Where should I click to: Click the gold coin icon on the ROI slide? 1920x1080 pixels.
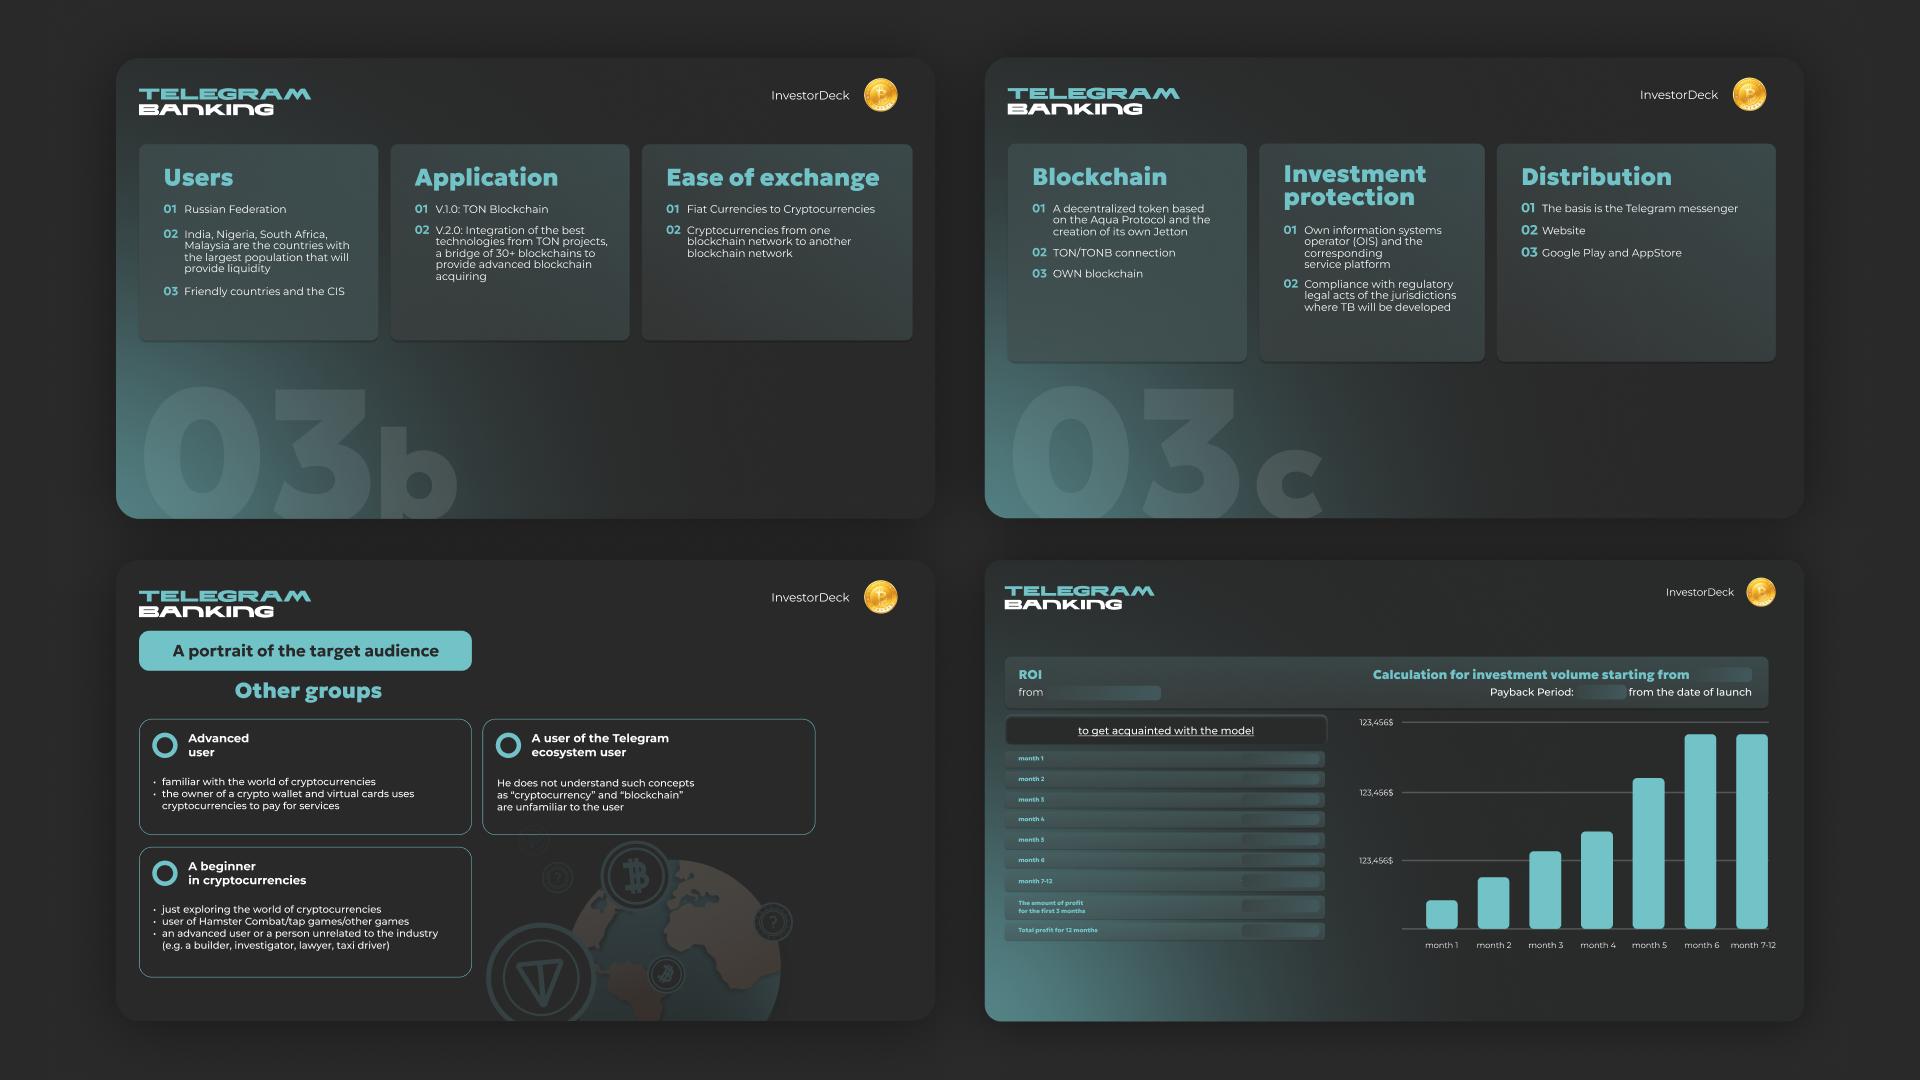[x=1760, y=592]
